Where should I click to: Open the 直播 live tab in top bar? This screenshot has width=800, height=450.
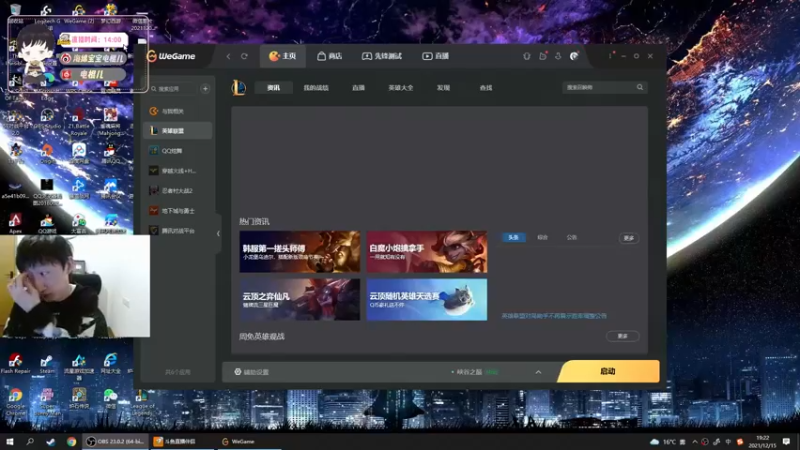pos(436,56)
